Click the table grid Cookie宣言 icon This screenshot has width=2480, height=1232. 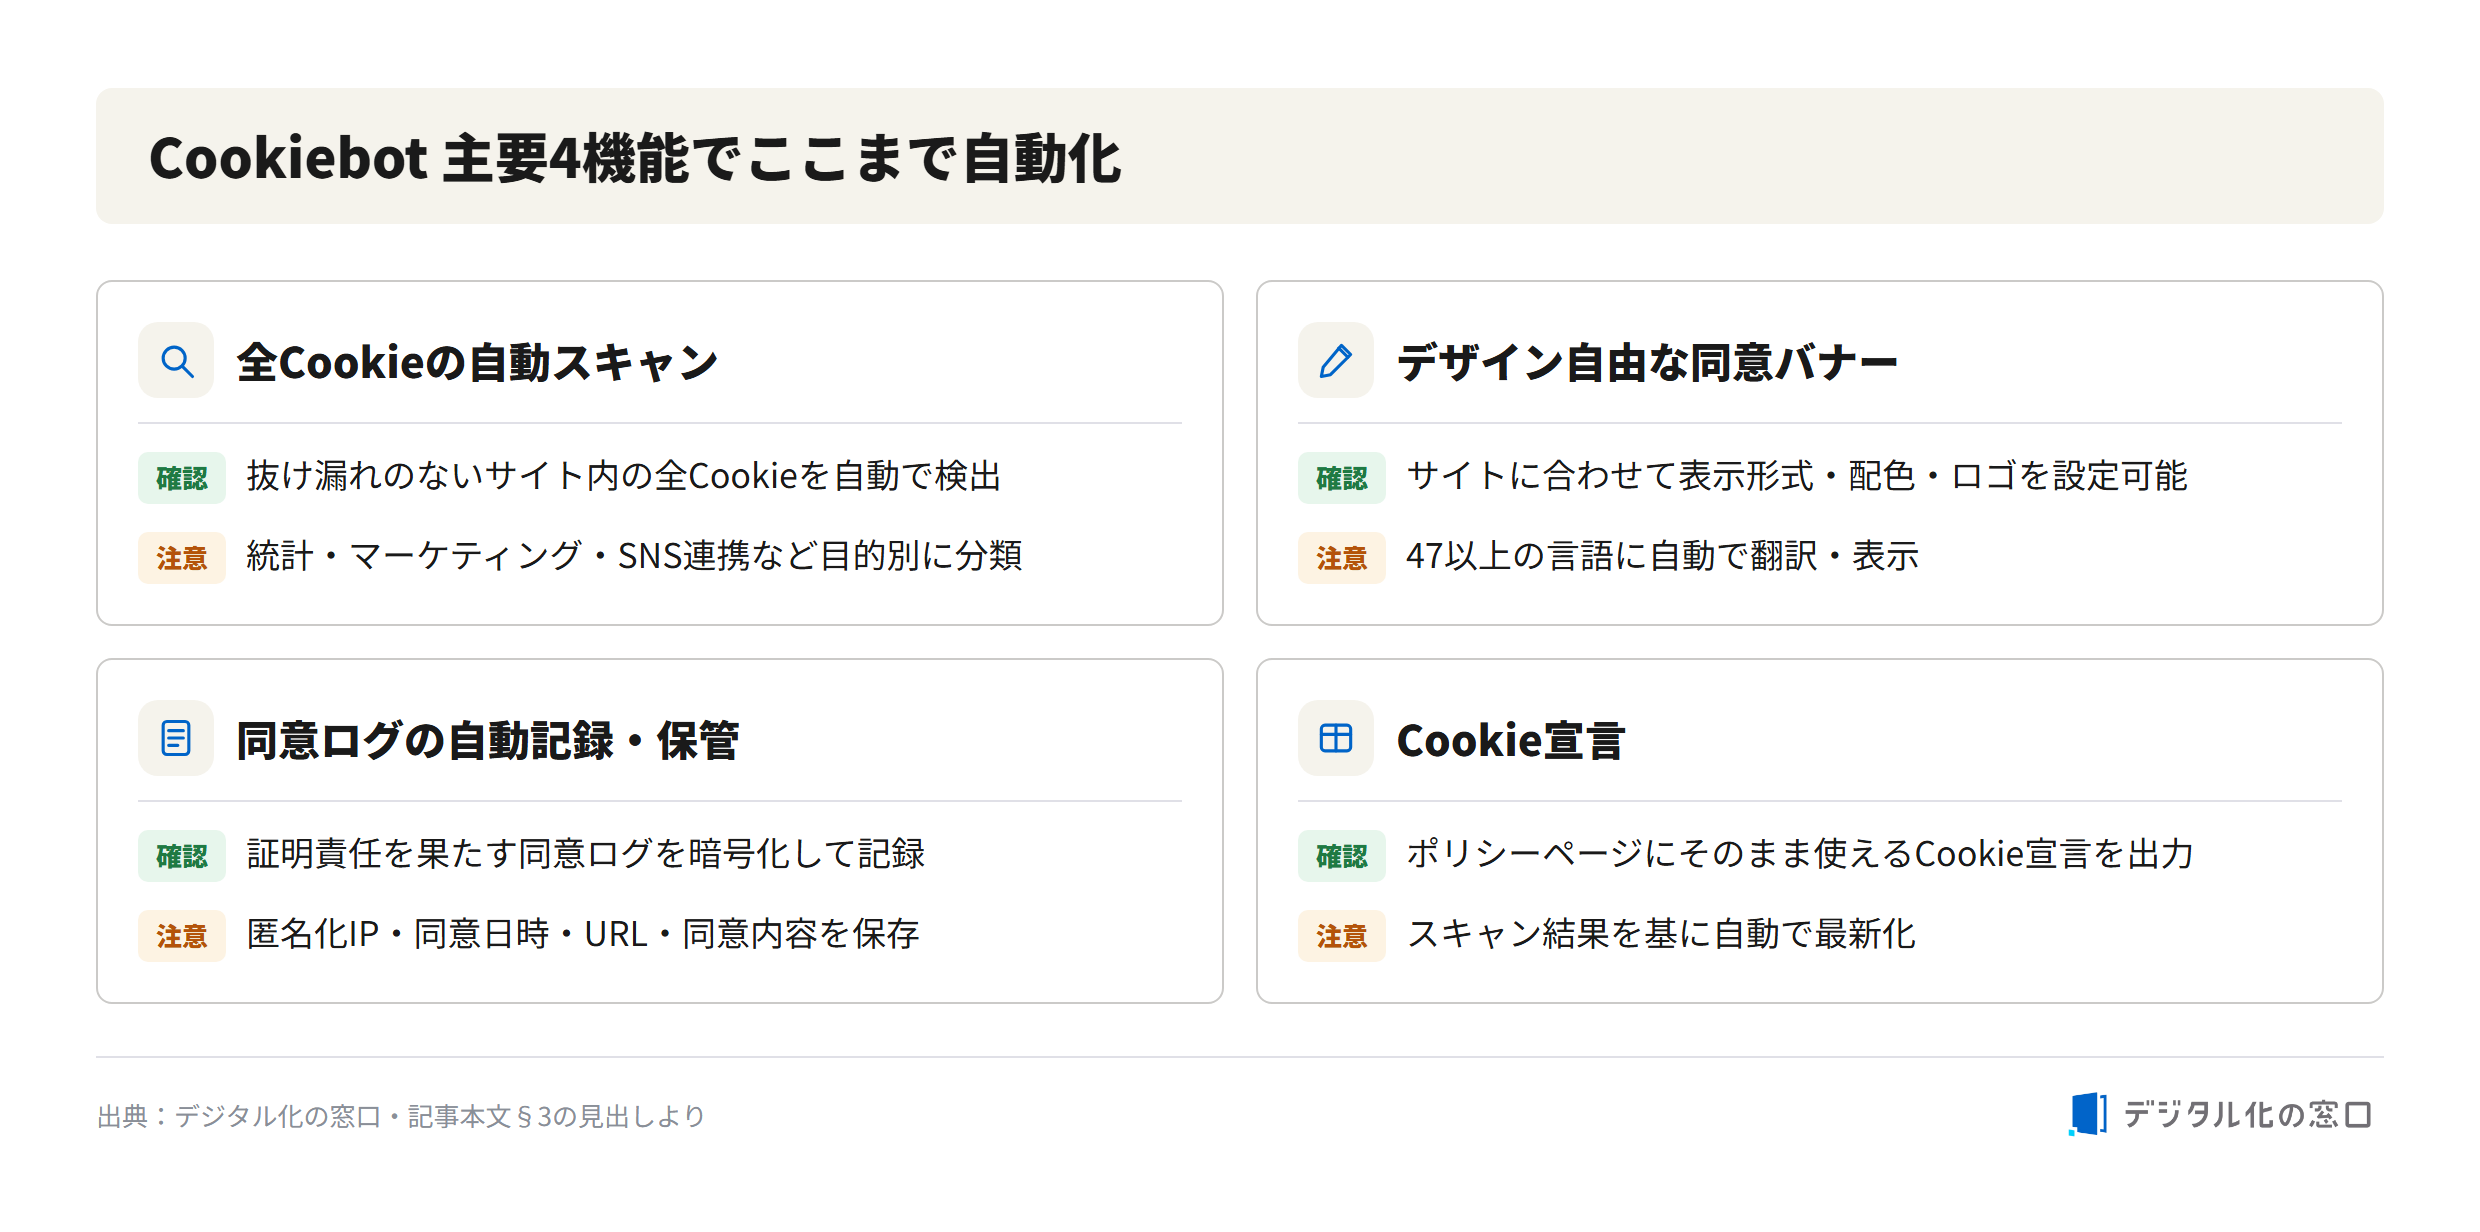click(1336, 738)
